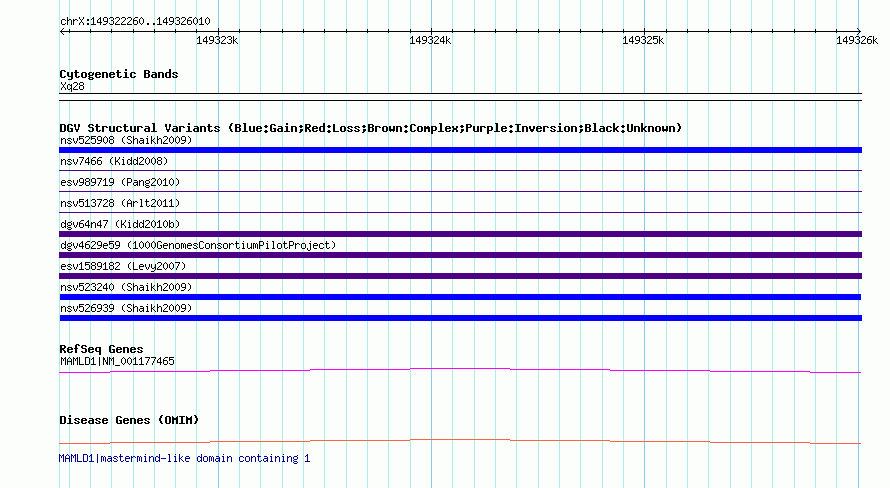890x488 pixels.
Task: Click the blue bar under nsv526939
Action: pyautogui.click(x=460, y=318)
